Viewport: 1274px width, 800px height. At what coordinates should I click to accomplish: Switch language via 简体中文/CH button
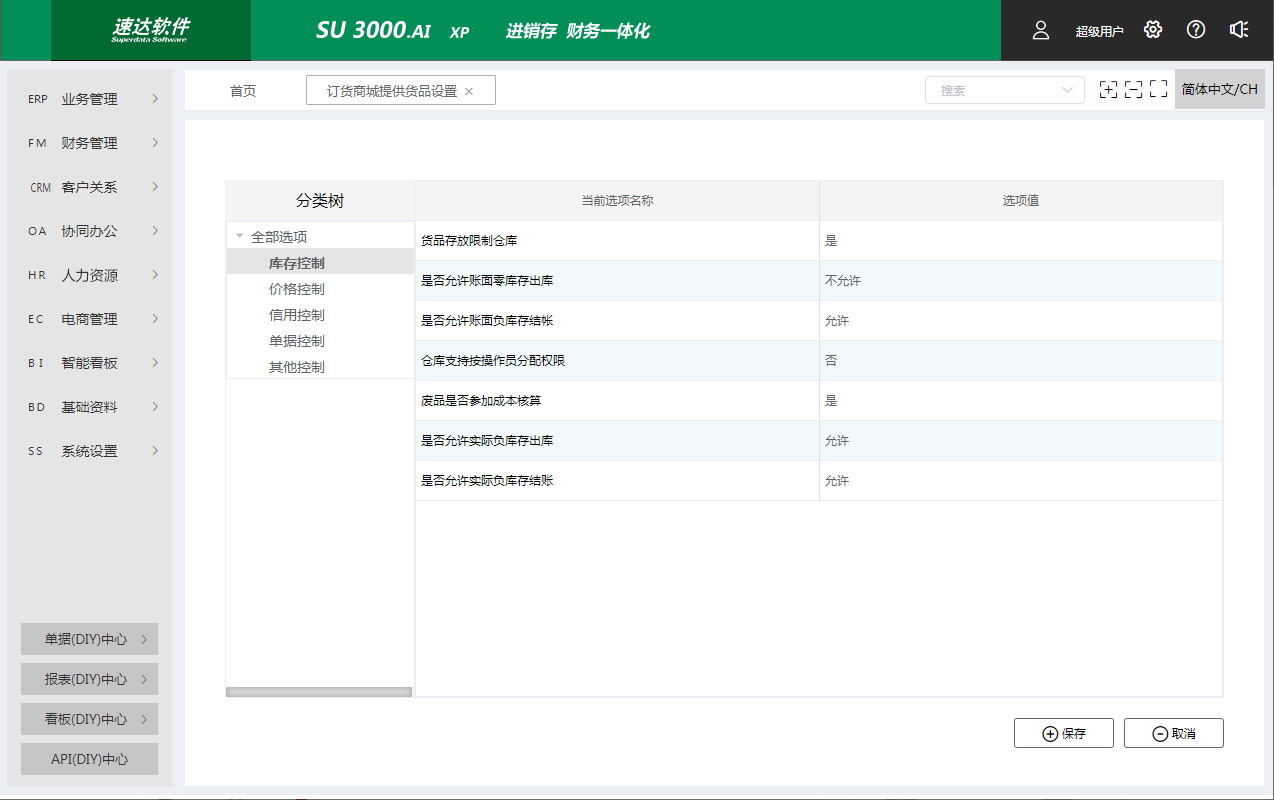point(1219,89)
